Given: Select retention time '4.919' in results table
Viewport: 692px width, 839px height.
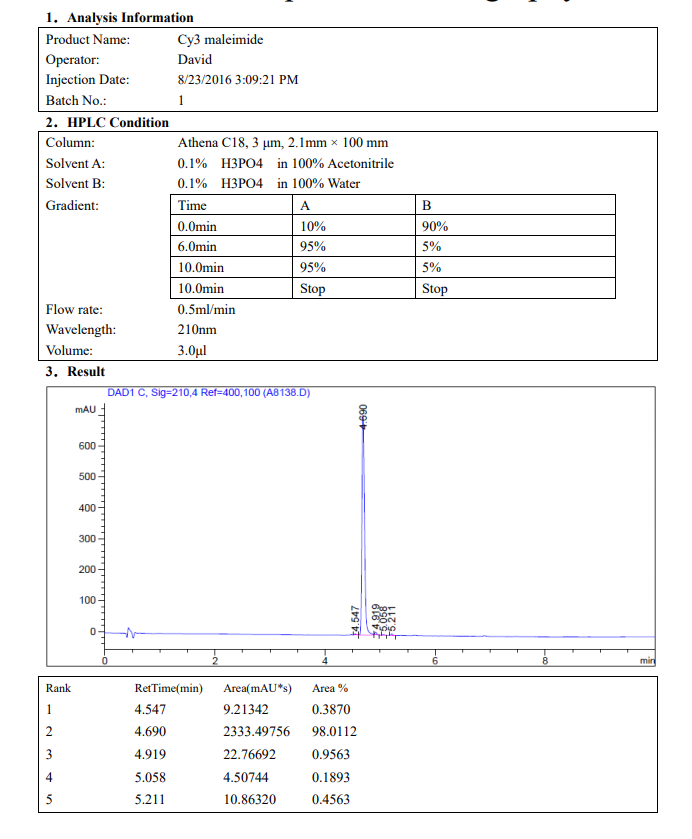Looking at the screenshot, I should tap(150, 754).
